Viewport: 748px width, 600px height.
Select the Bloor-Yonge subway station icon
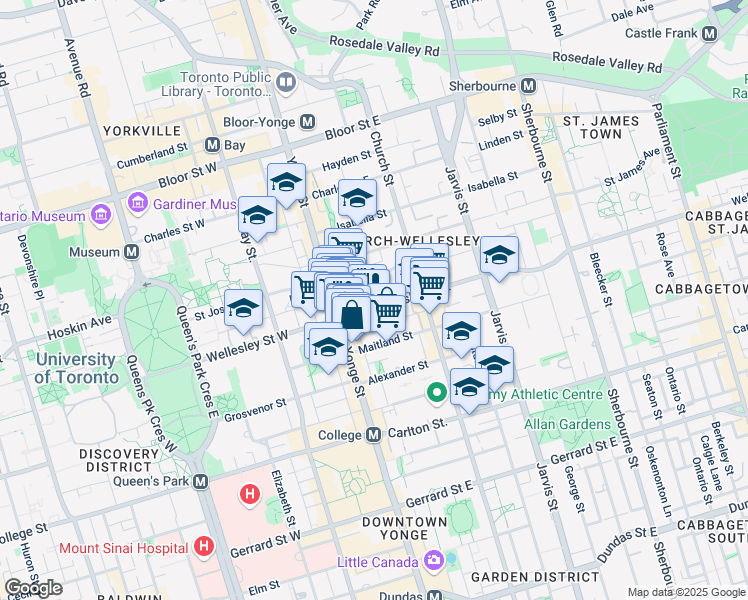308,122
